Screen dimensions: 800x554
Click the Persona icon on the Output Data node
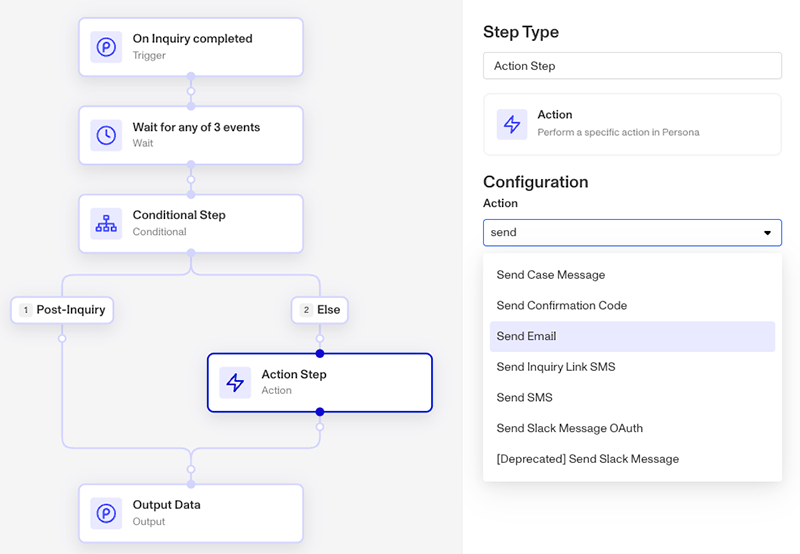[x=106, y=513]
